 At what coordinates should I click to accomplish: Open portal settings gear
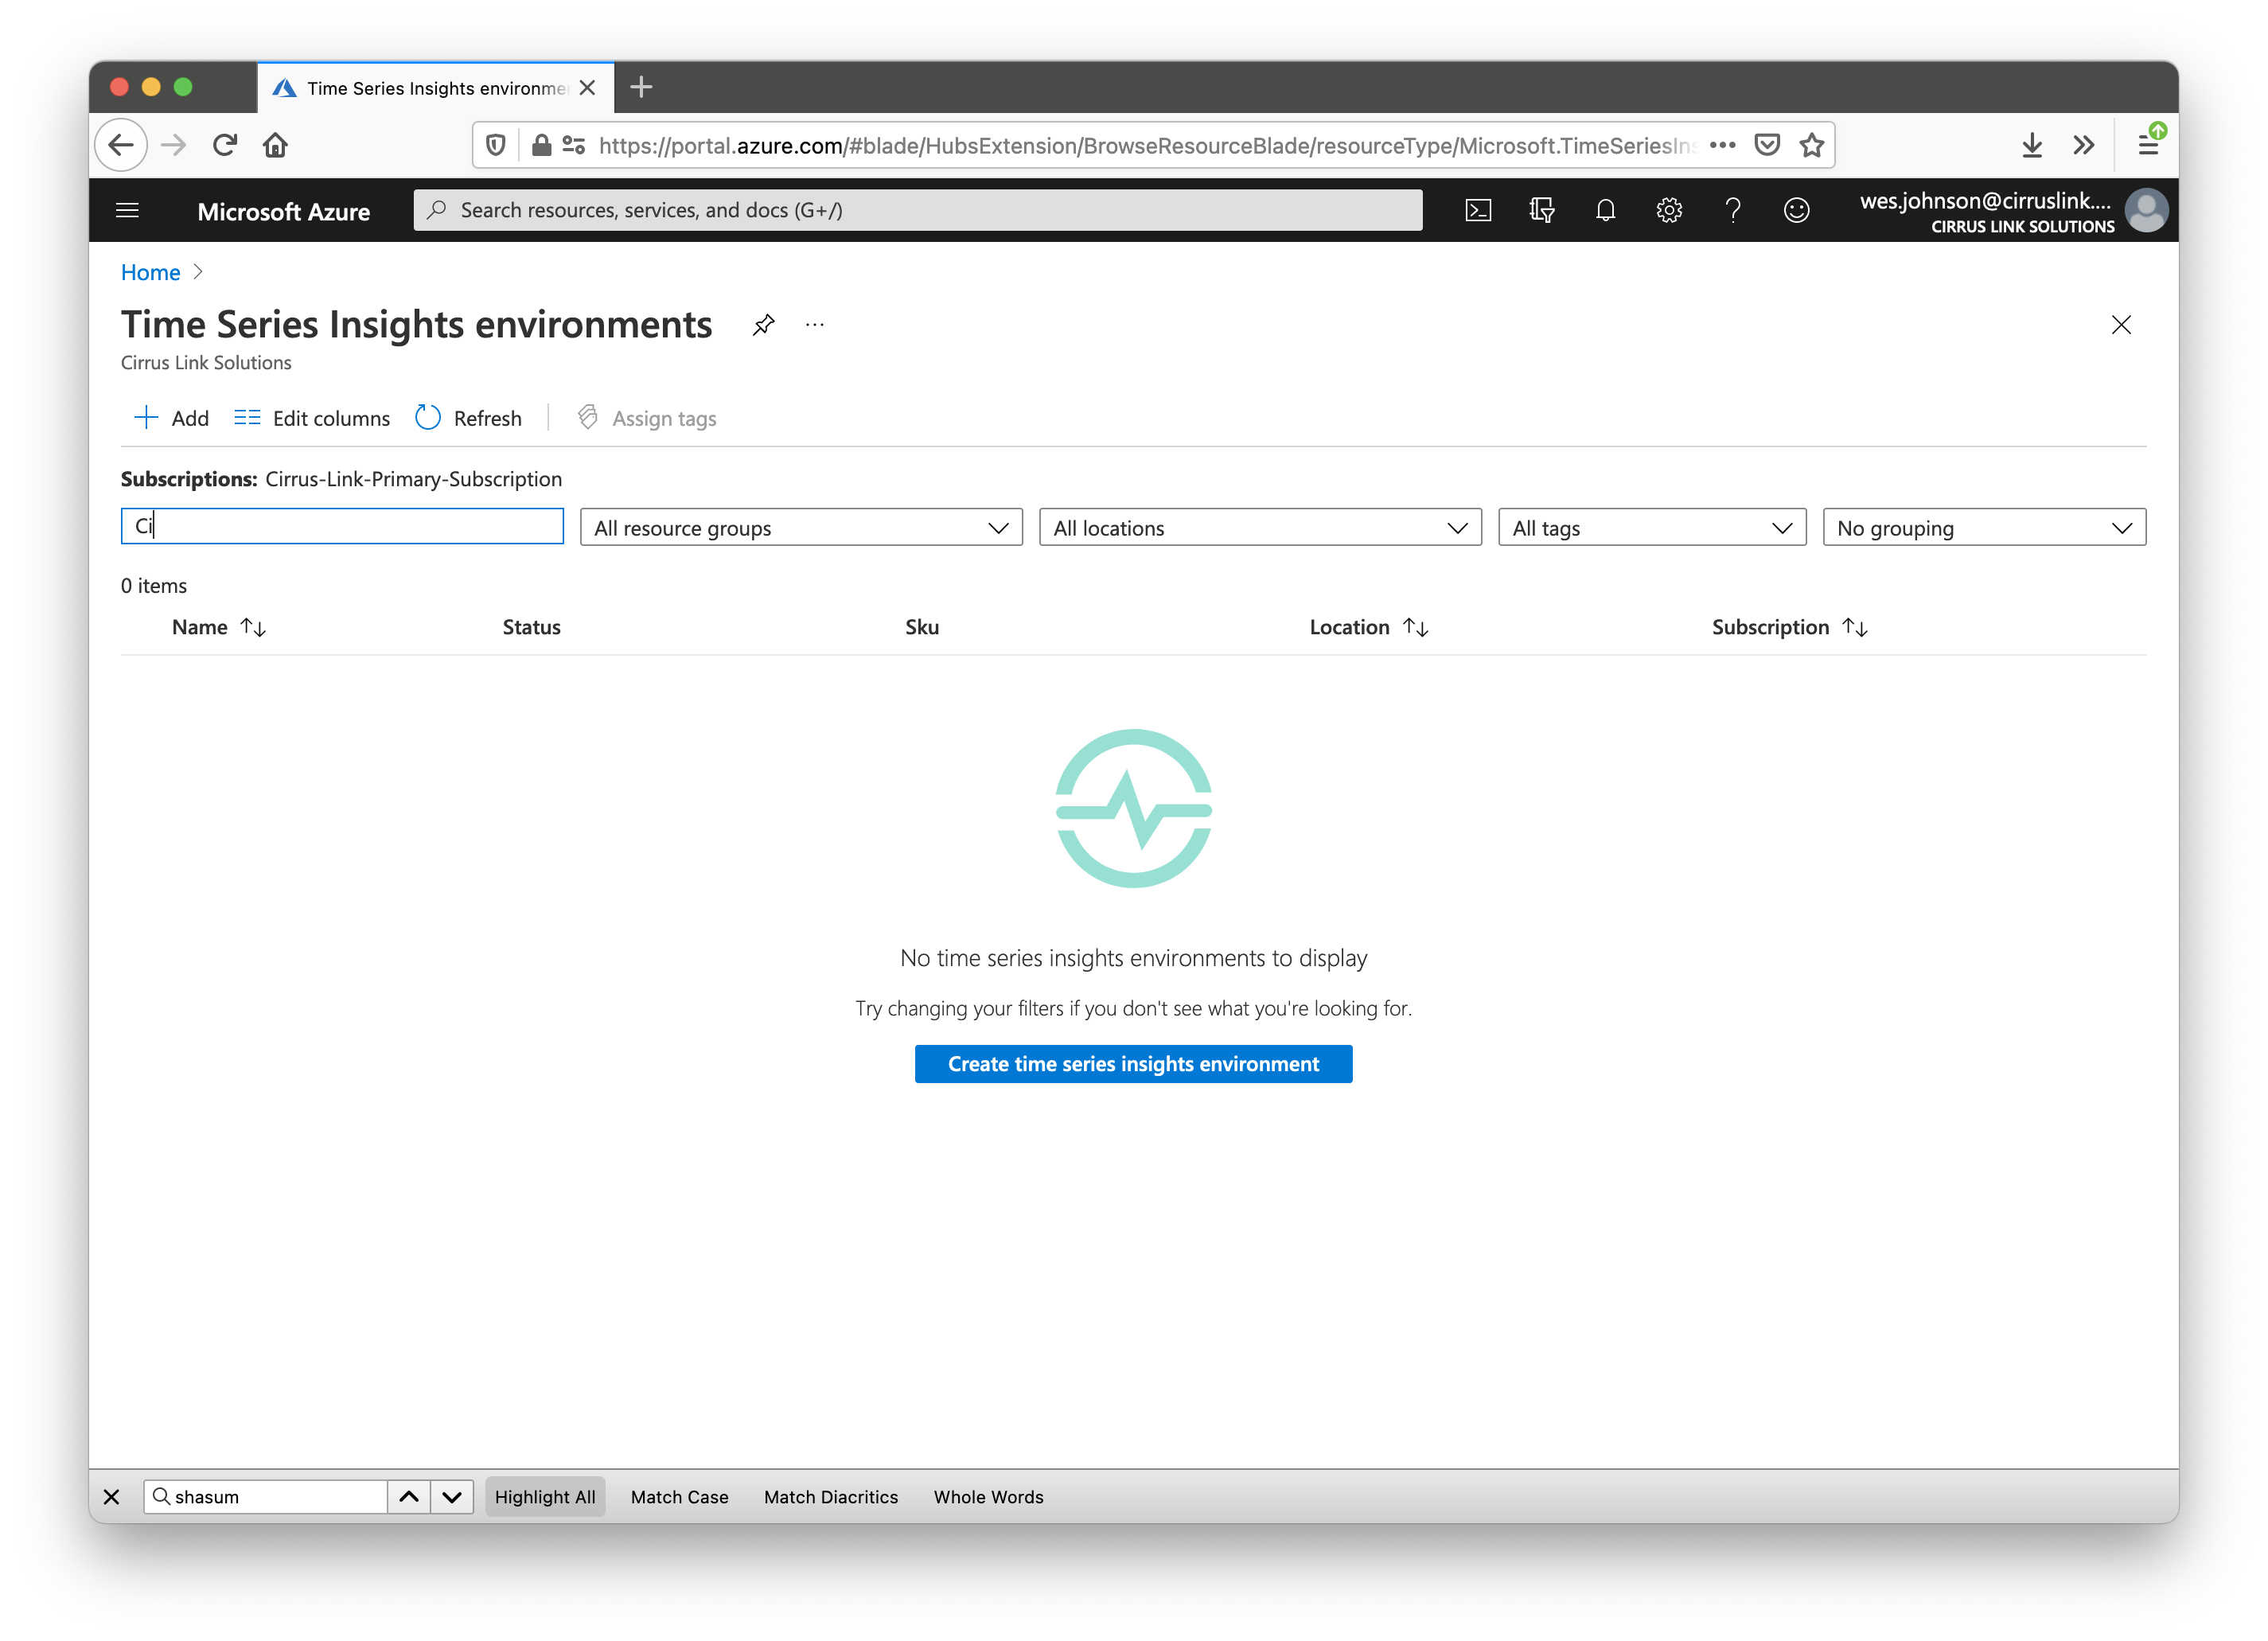[1669, 210]
